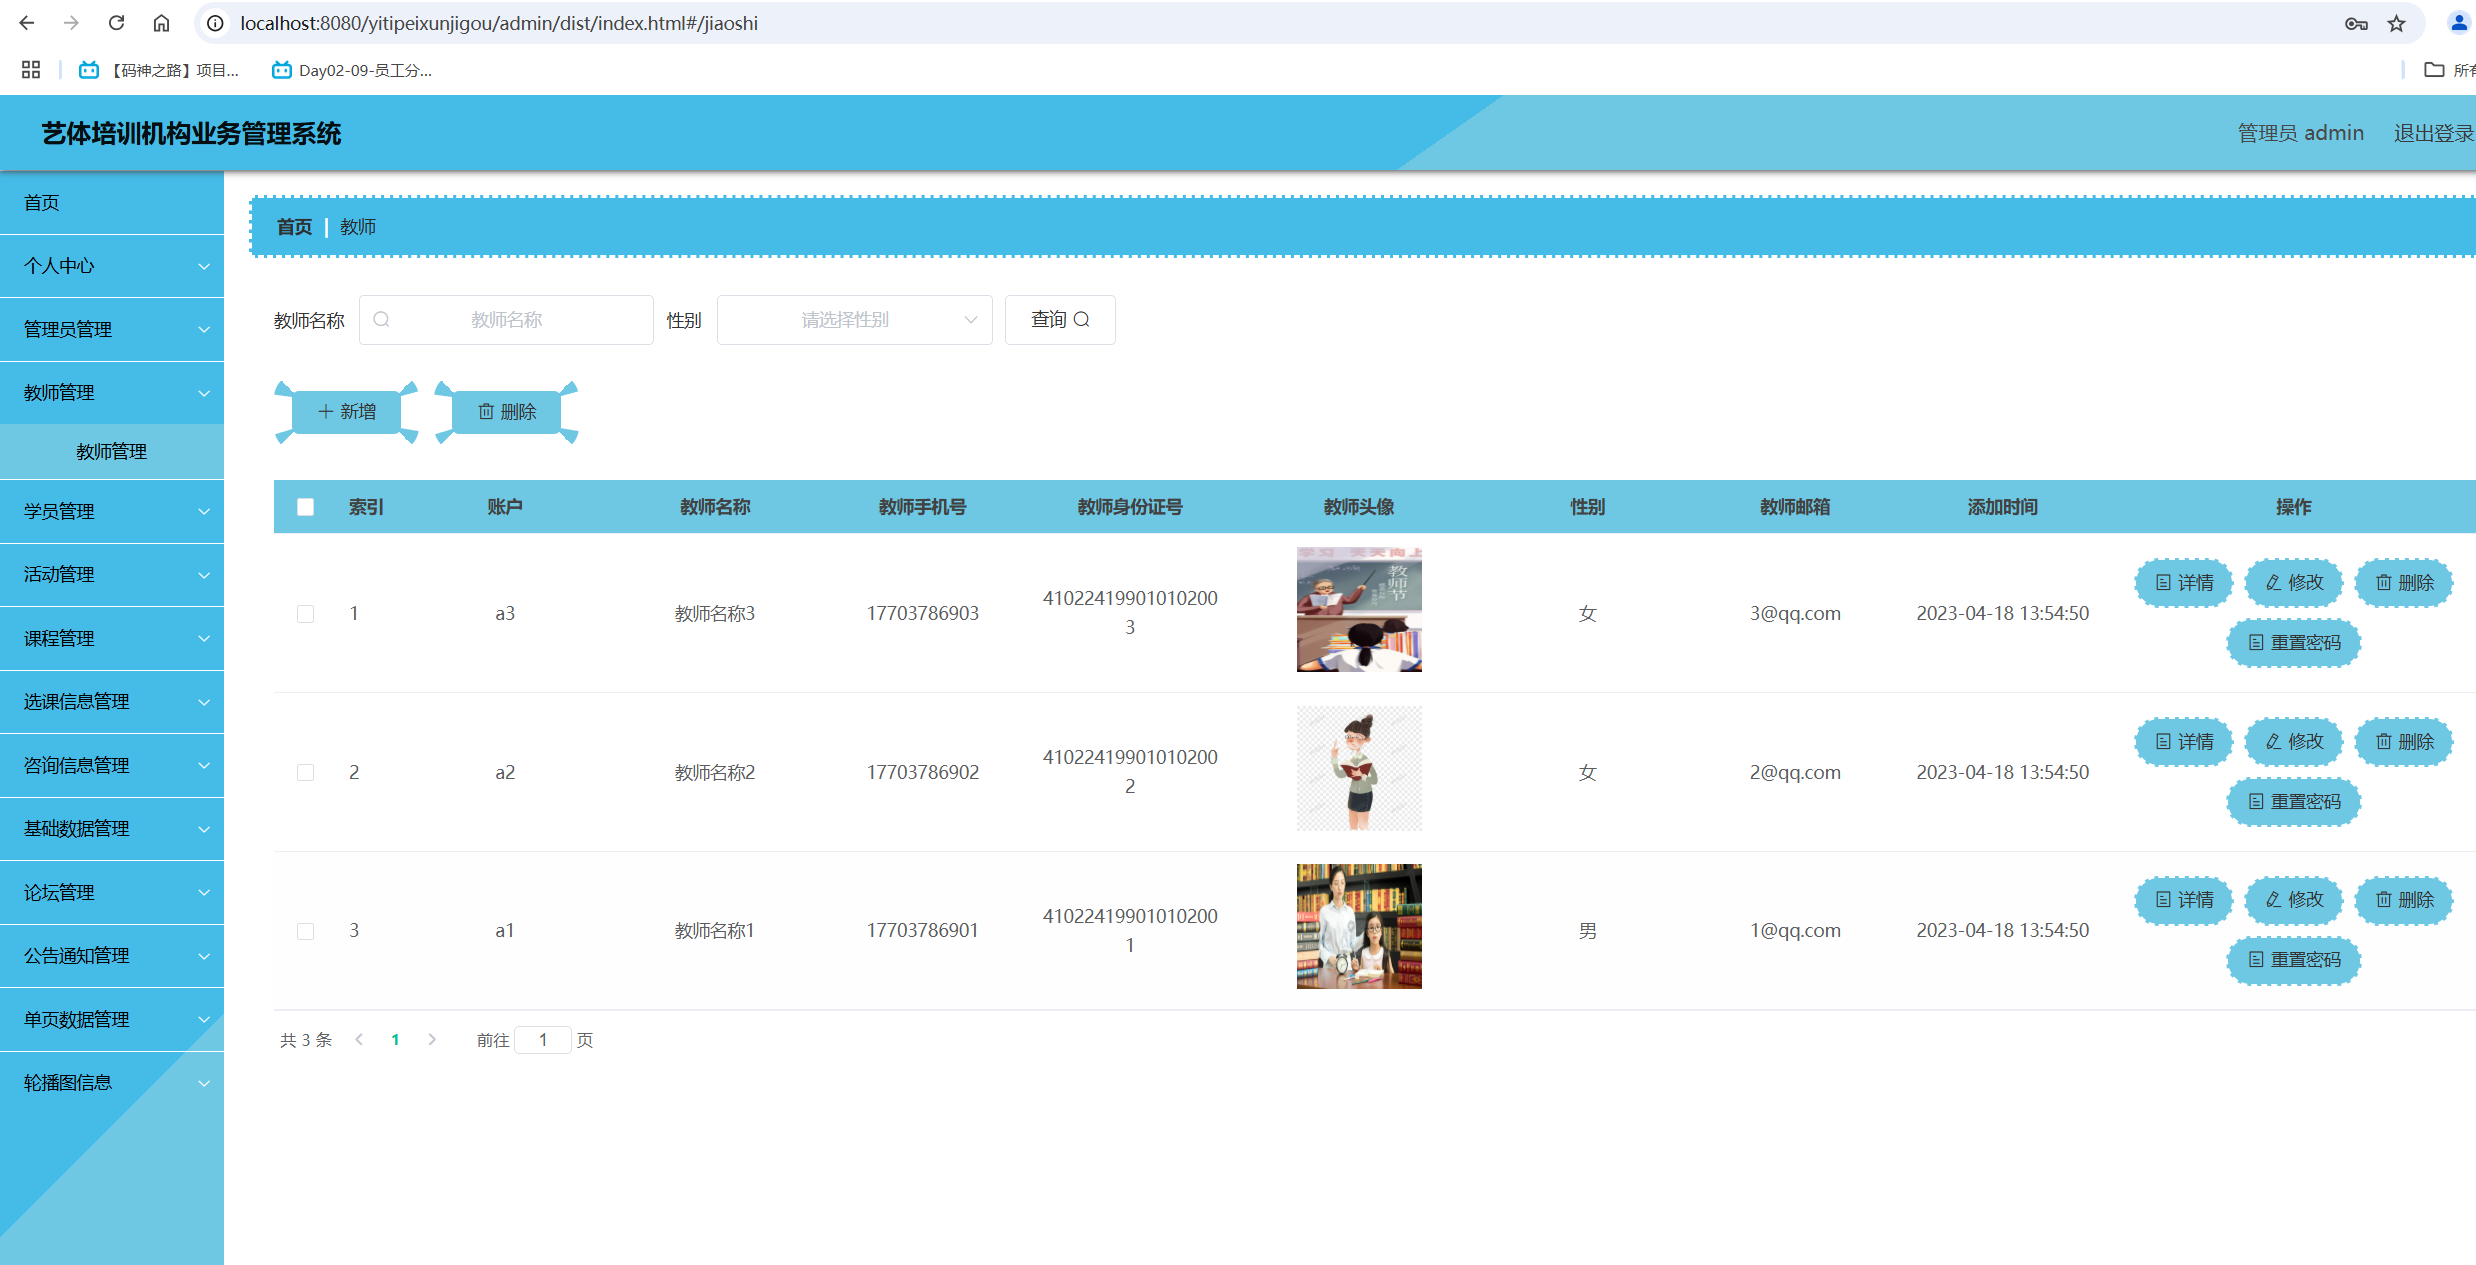Delete teacher a2 row

coord(2404,742)
